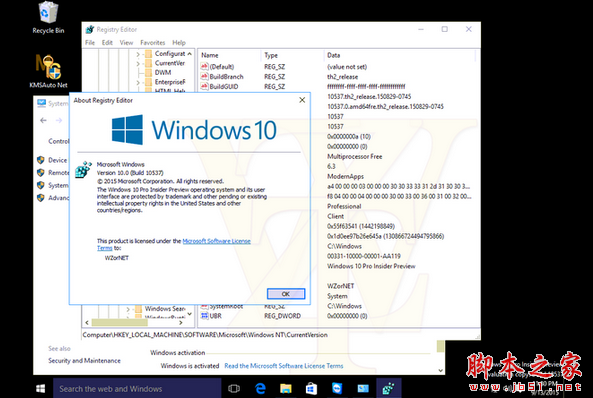Expand the Windows Search tree node
The width and height of the screenshot is (593, 398).
[128, 309]
